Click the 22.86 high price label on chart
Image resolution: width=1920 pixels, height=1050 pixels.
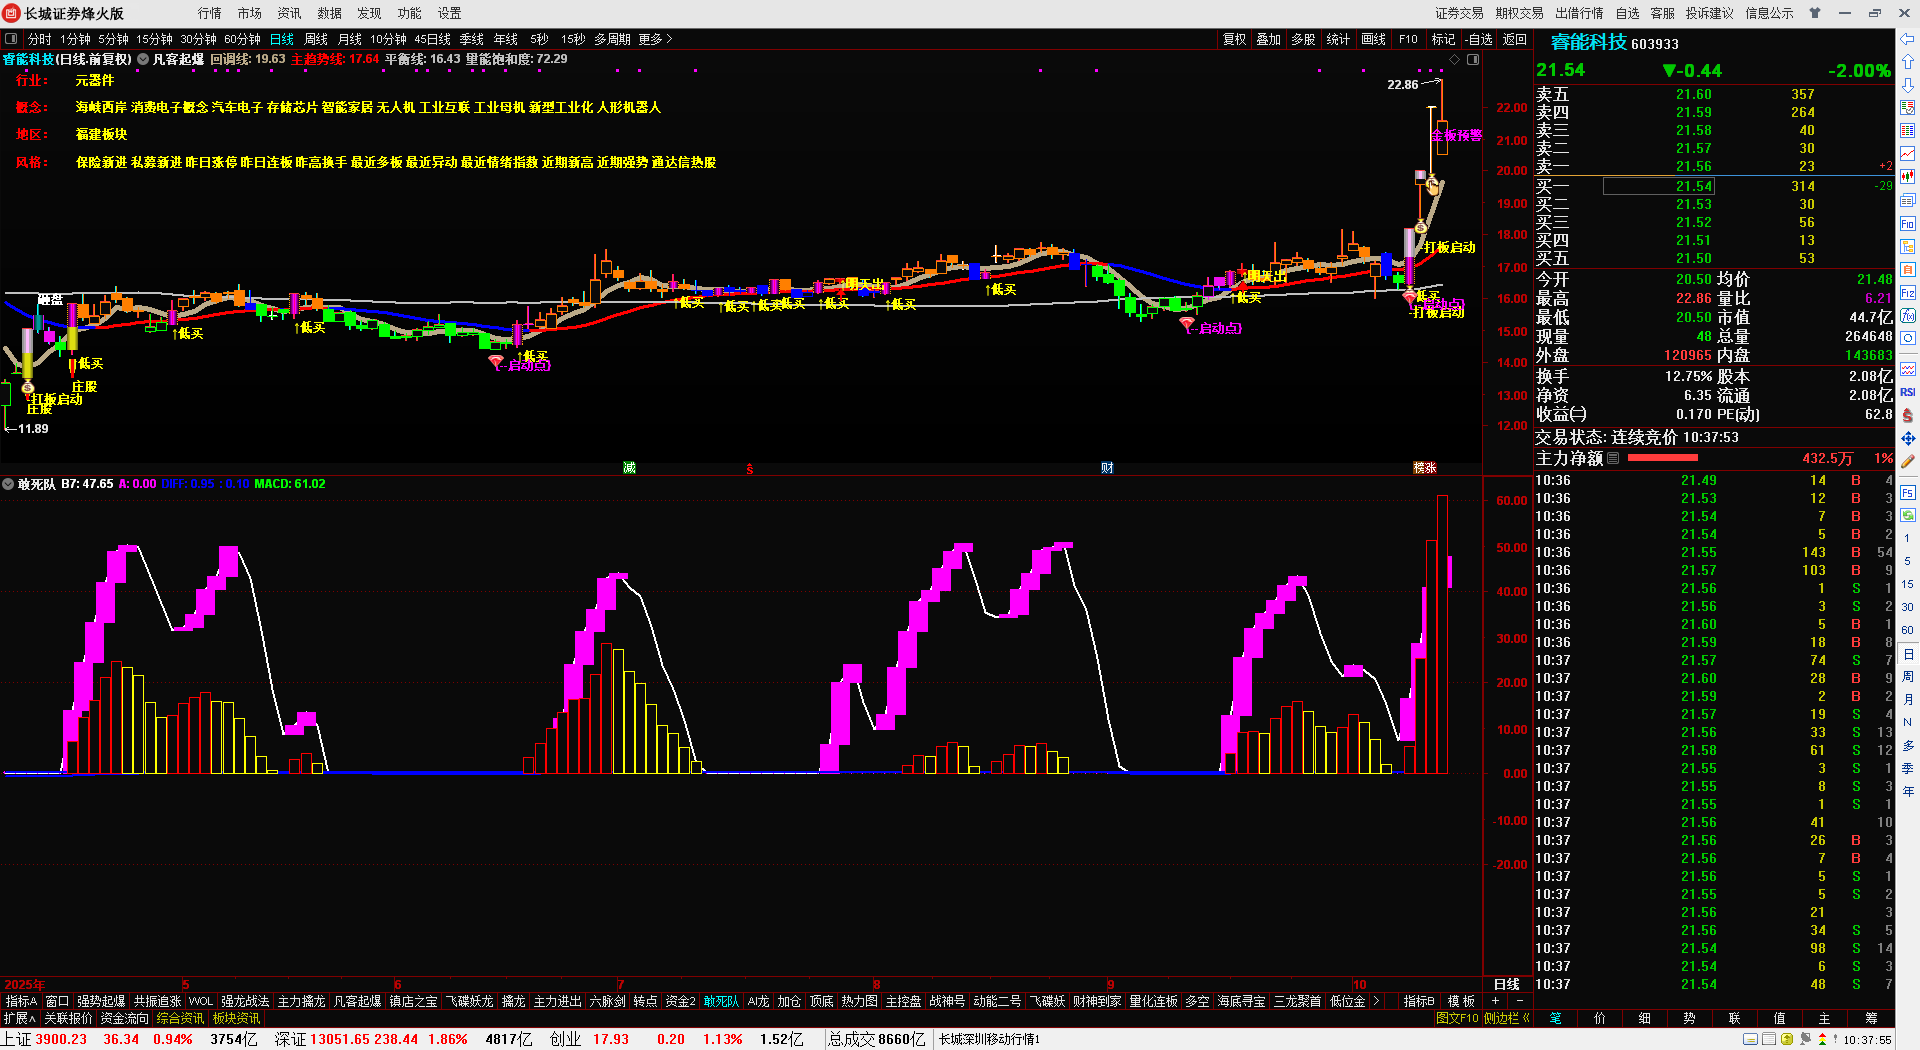(x=1403, y=85)
